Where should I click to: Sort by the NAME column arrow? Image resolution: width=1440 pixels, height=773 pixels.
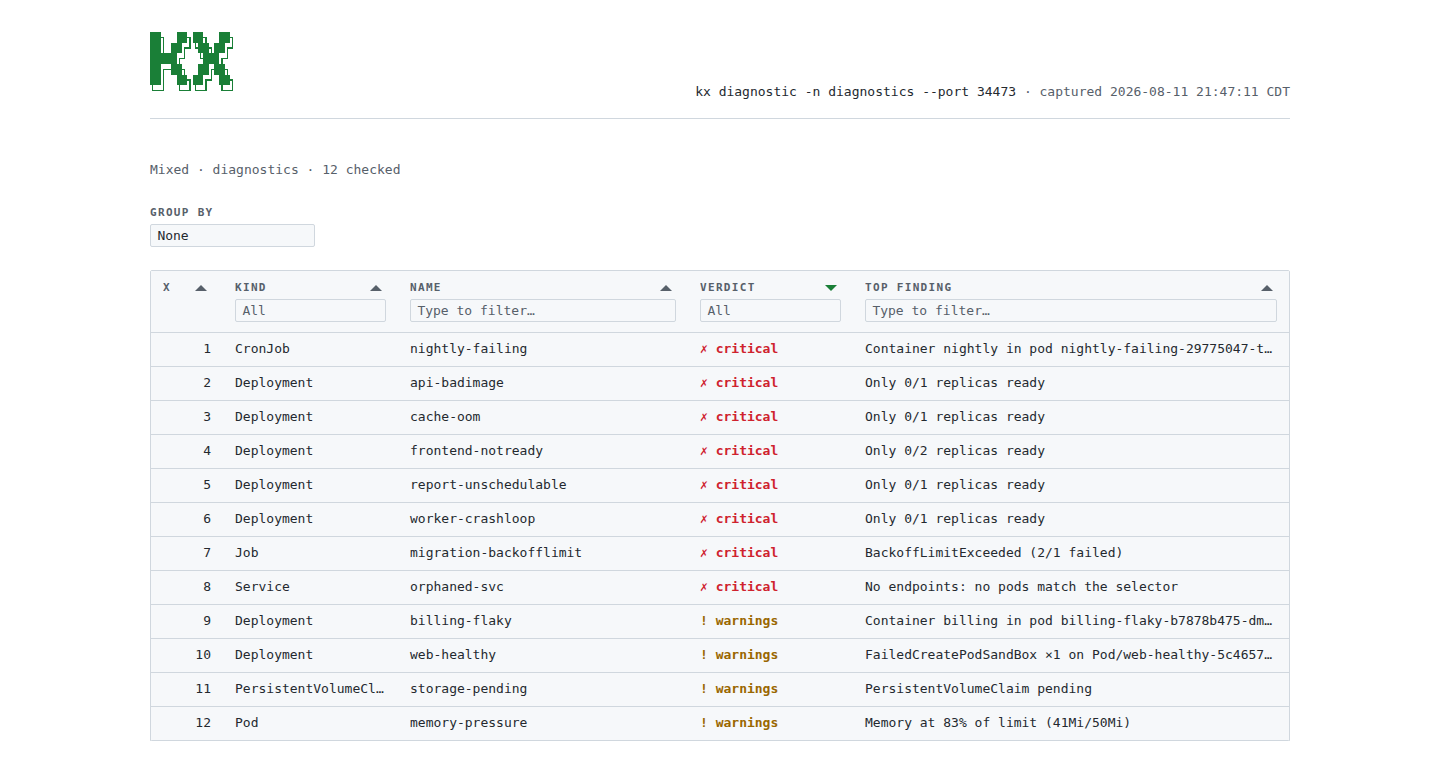666,288
